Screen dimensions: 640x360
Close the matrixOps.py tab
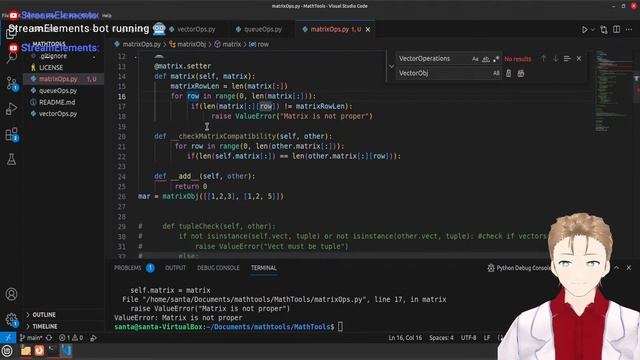[368, 29]
